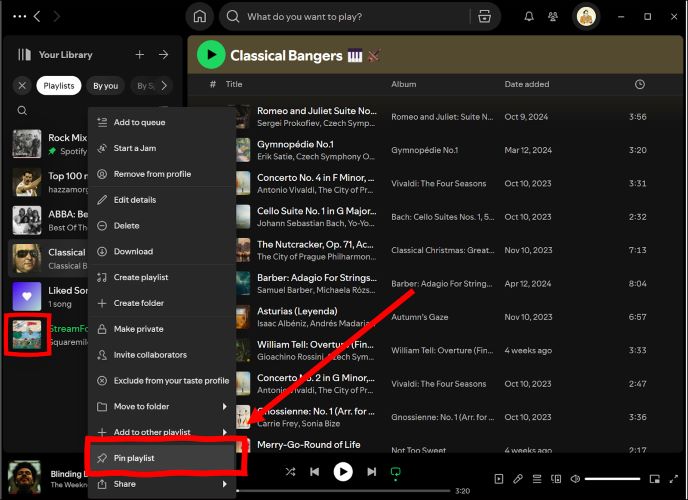Open the three-dots app menu
Viewport: 688px width, 500px height.
(x=20, y=17)
